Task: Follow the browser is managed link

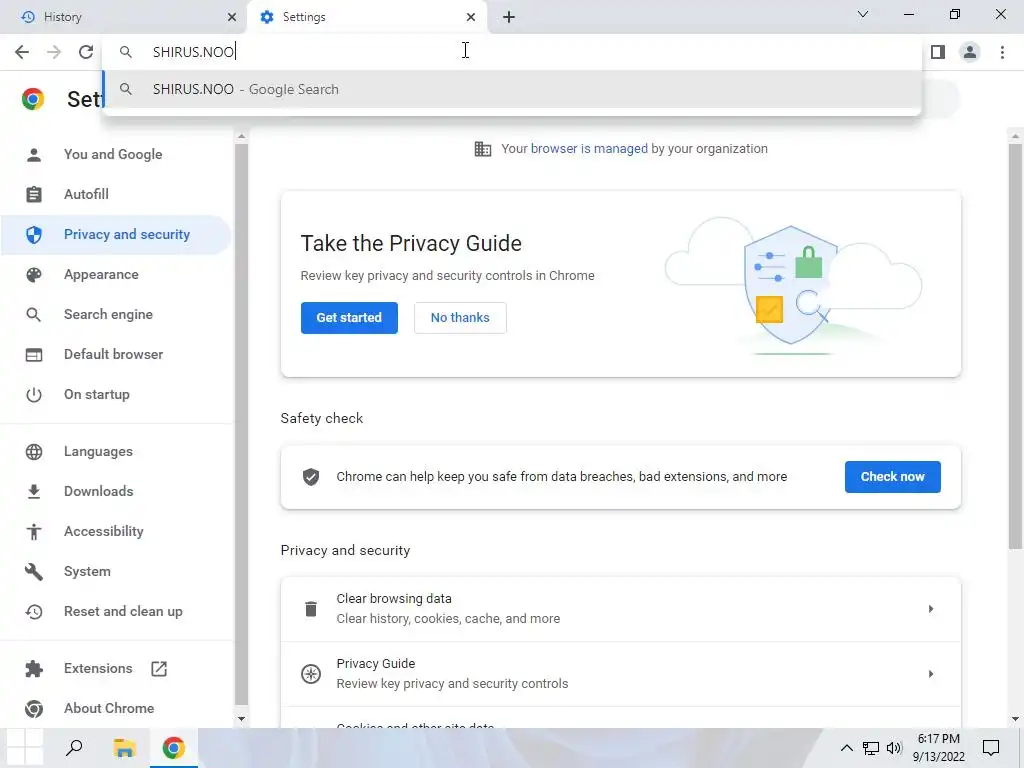Action: [589, 148]
